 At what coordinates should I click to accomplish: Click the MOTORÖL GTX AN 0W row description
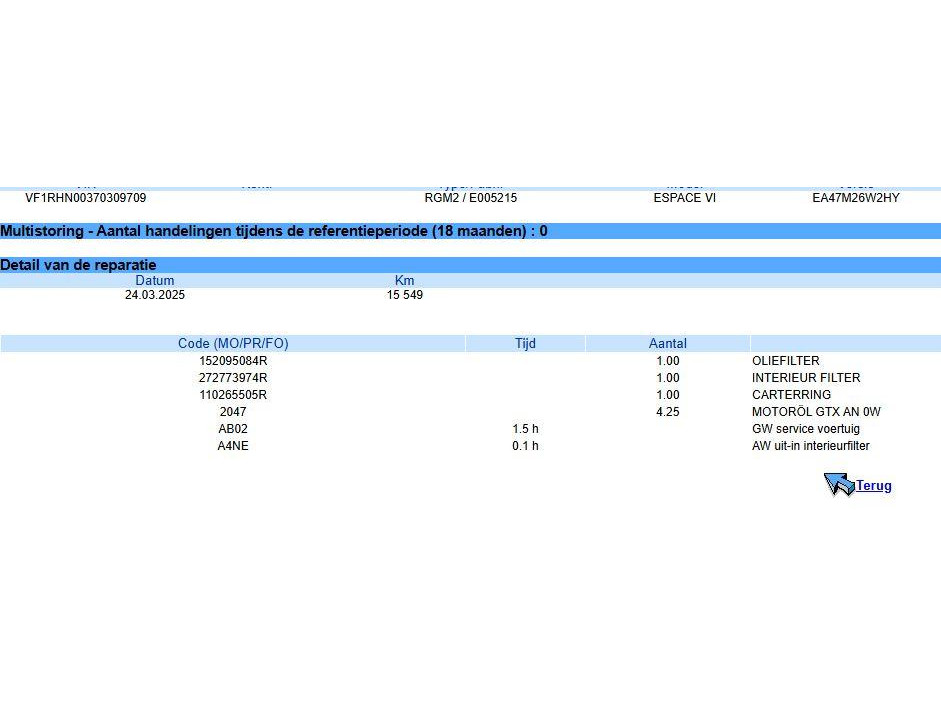[816, 412]
